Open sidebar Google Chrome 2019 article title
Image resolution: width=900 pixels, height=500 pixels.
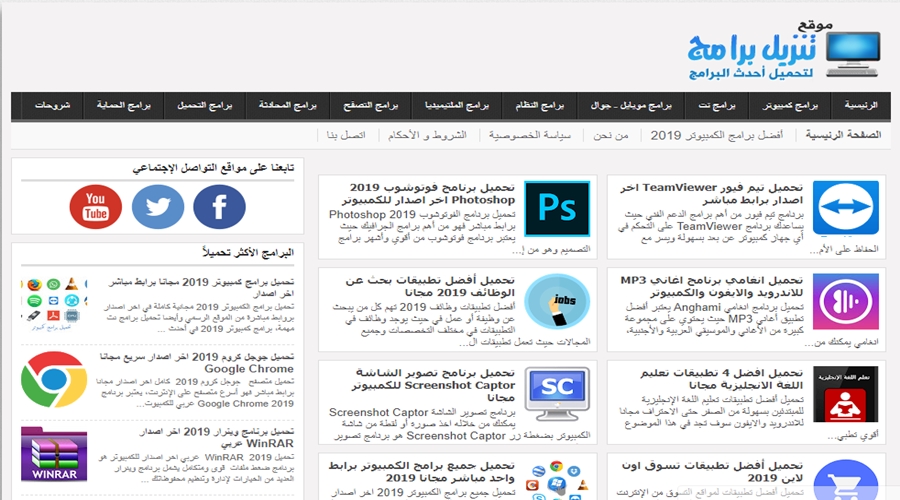pyautogui.click(x=197, y=363)
